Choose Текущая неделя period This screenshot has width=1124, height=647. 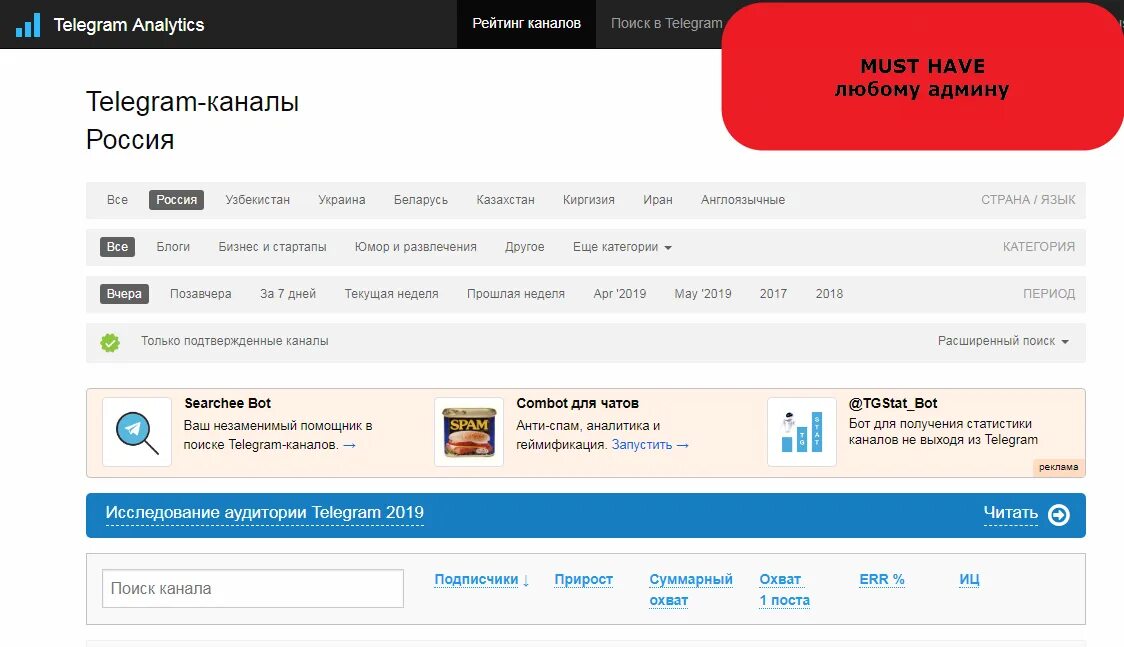pyautogui.click(x=391, y=294)
